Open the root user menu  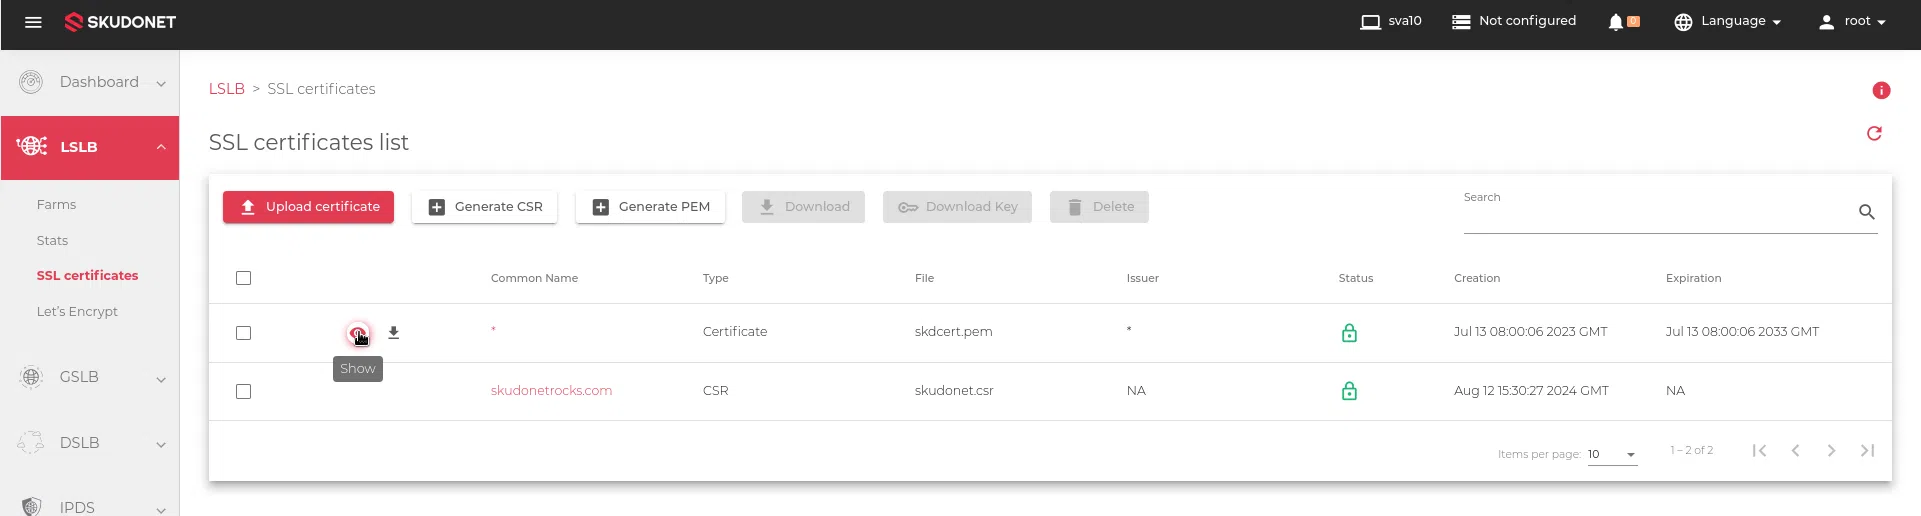[x=1852, y=22]
